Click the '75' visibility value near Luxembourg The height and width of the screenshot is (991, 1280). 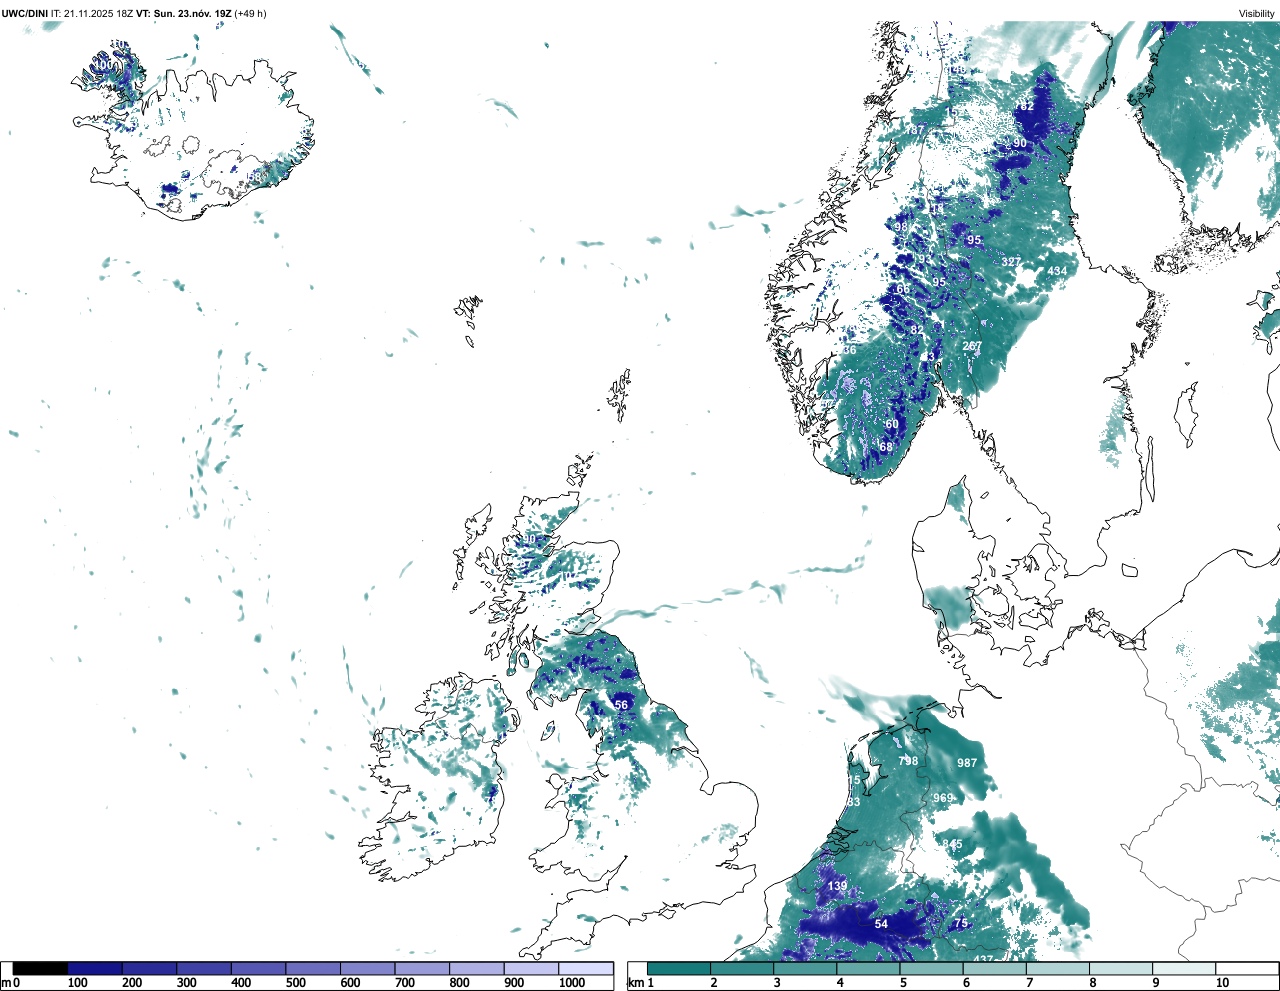click(x=961, y=924)
